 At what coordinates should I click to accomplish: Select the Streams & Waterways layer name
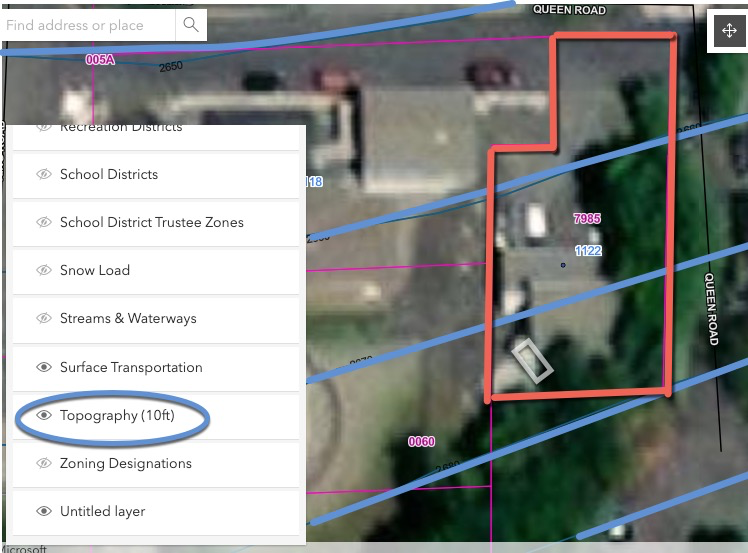pos(128,318)
